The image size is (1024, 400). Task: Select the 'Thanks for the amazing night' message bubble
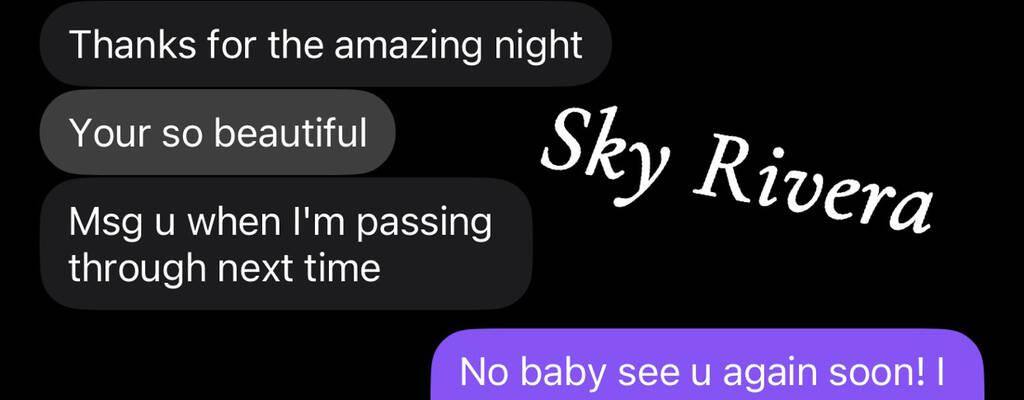pos(325,44)
